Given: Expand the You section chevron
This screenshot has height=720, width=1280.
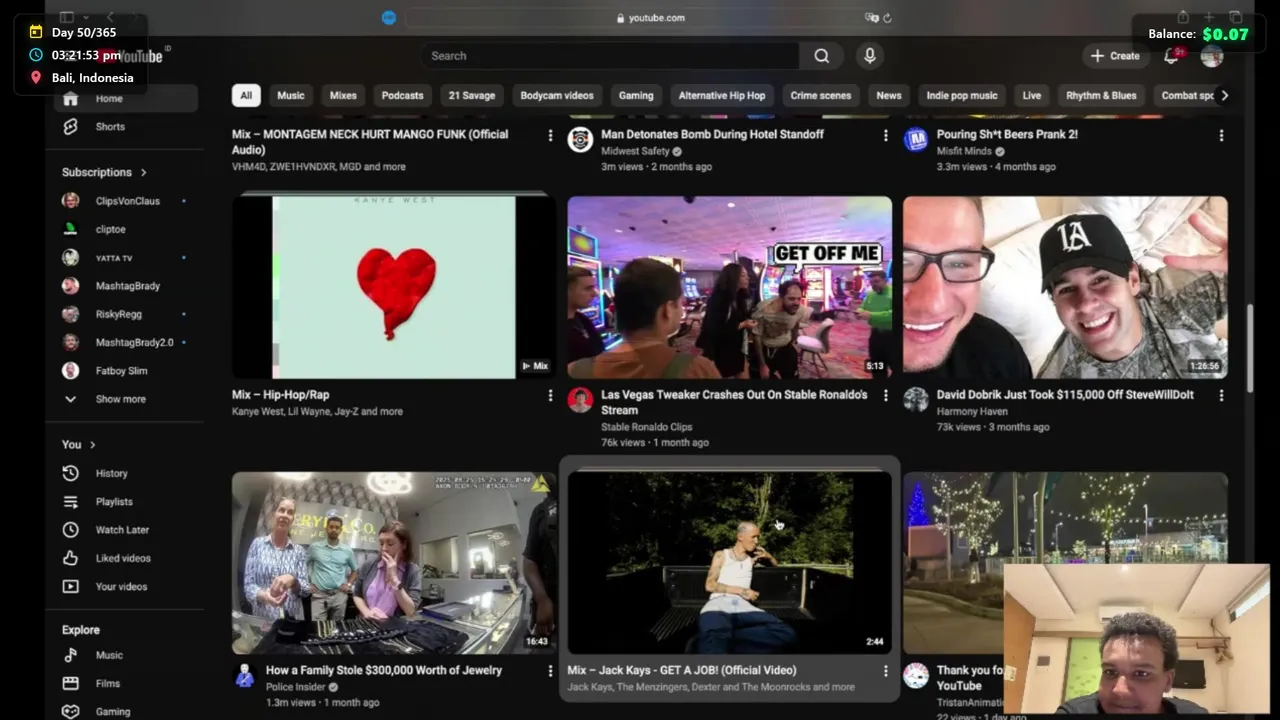Looking at the screenshot, I should 93,445.
